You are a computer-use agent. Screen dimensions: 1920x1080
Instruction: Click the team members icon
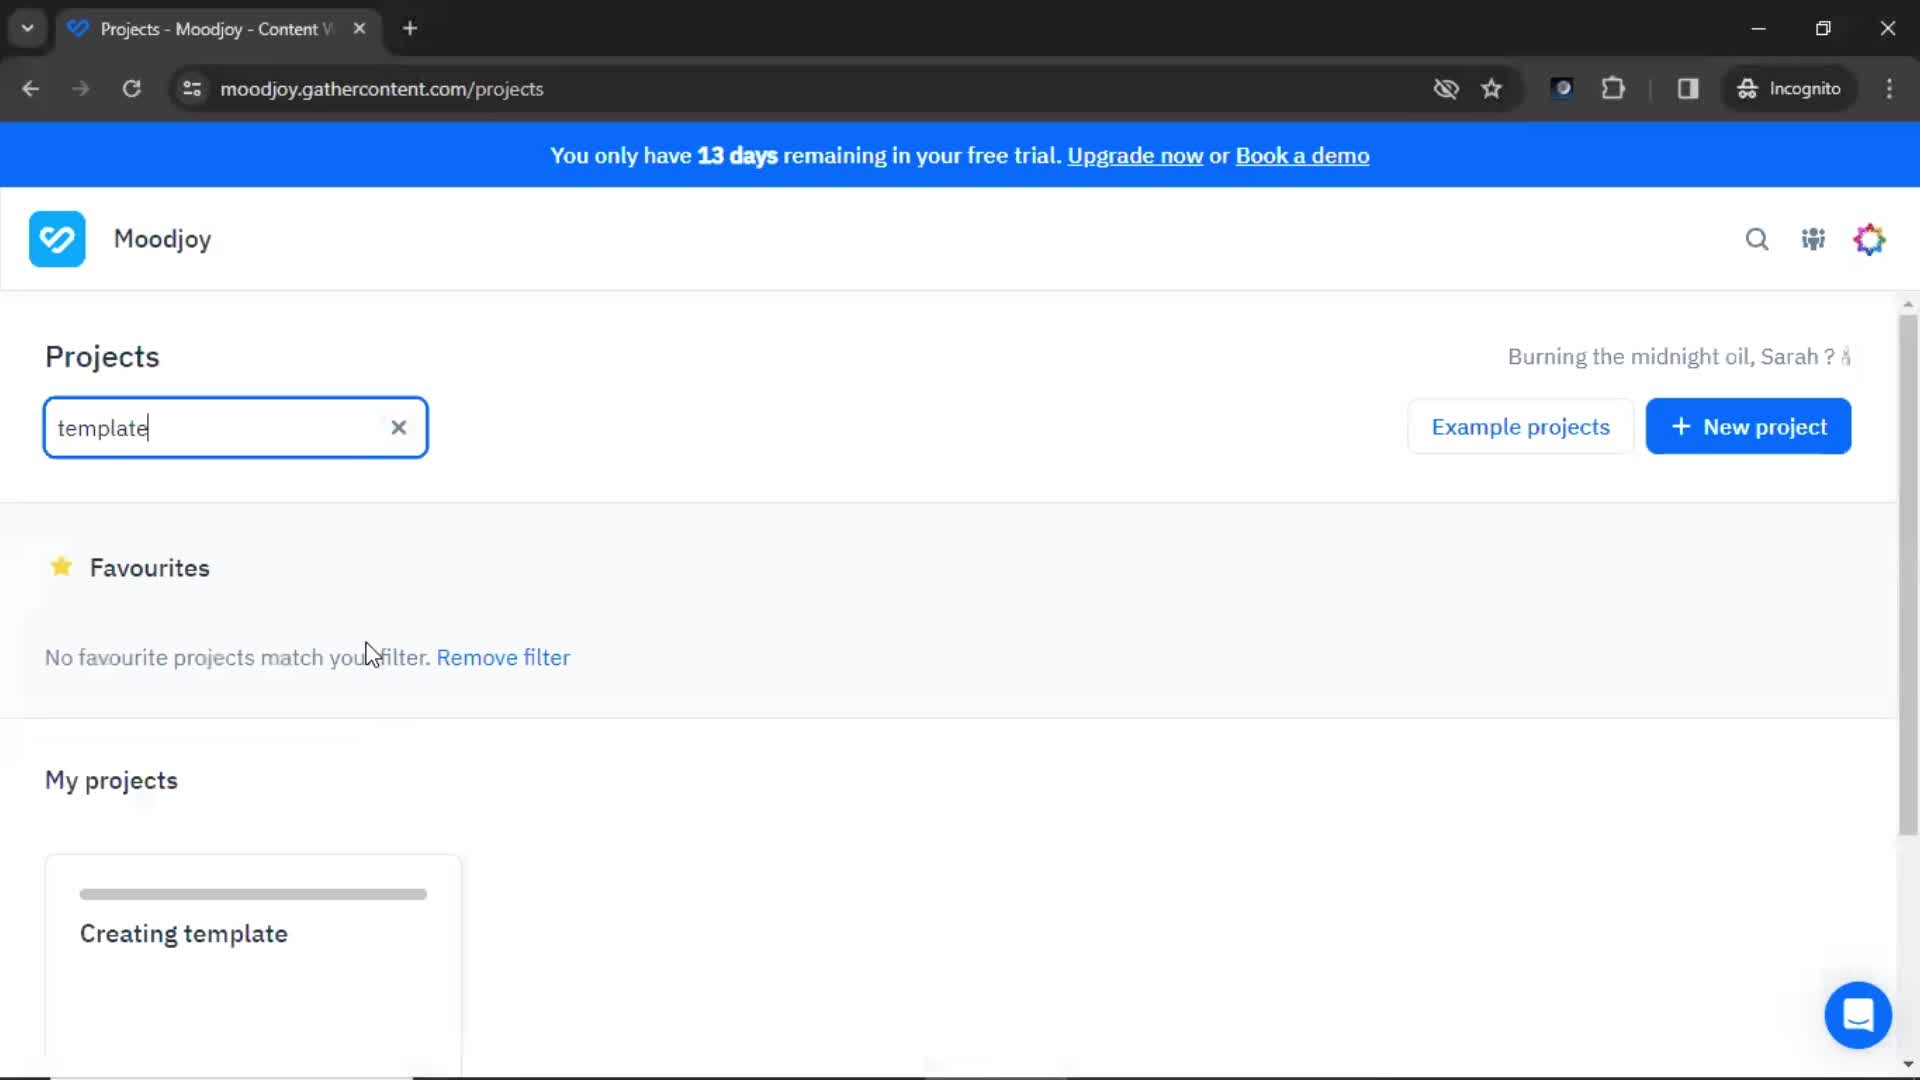pos(1813,239)
